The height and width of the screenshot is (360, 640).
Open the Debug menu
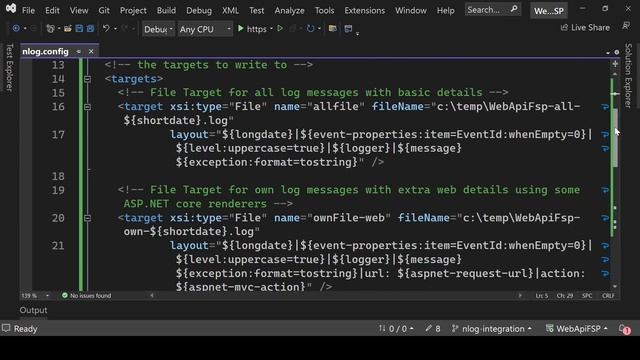point(199,10)
